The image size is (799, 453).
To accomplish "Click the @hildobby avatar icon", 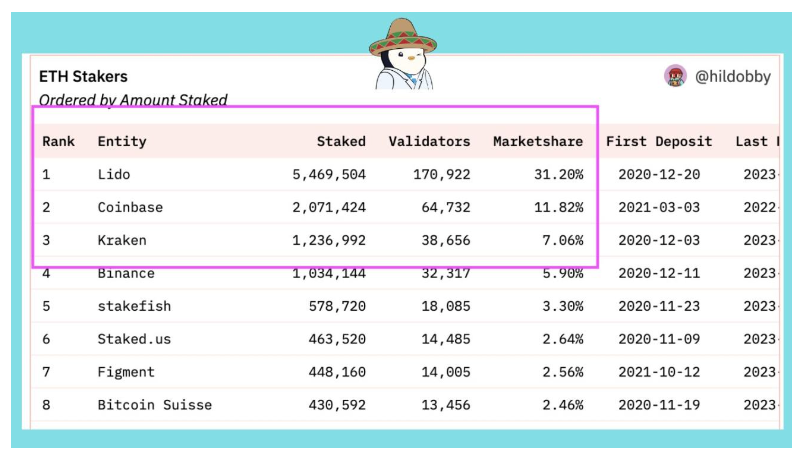I will click(x=675, y=76).
